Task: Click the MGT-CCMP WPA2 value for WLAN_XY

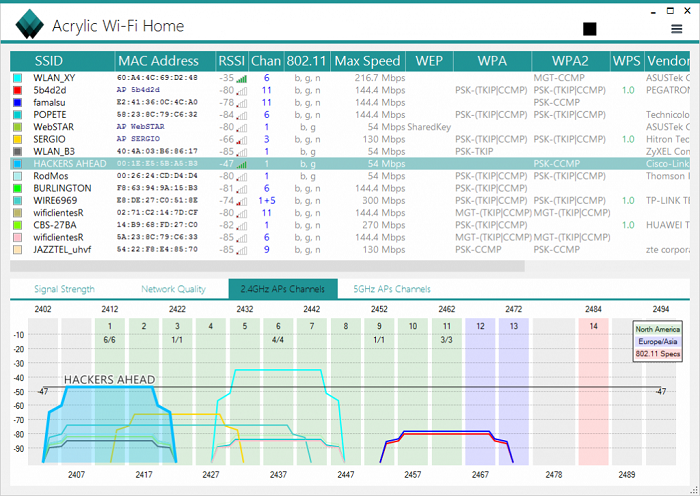Action: pos(559,78)
